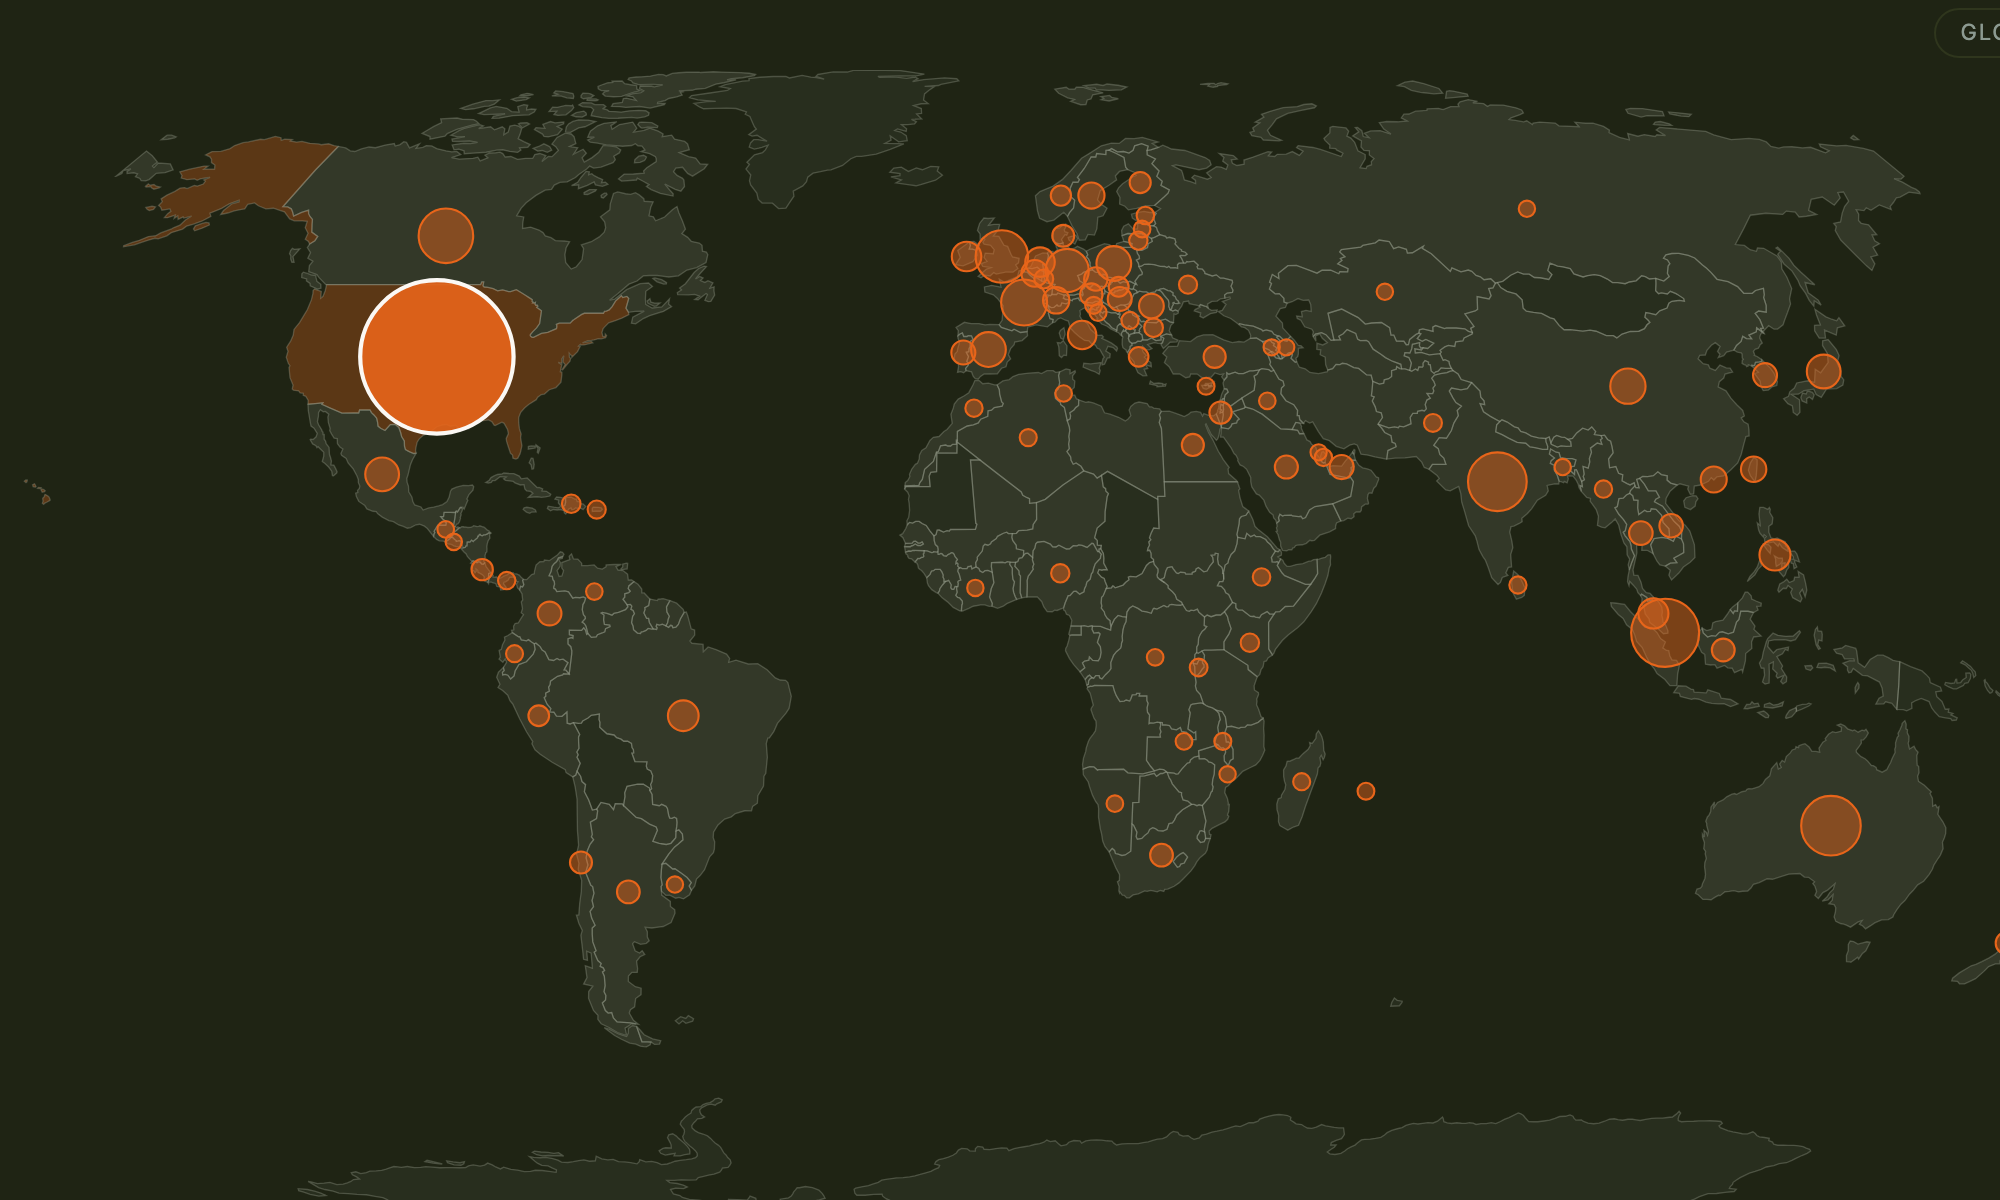This screenshot has width=2000, height=1200.
Task: Click the Philippines bubble
Action: pos(1774,554)
